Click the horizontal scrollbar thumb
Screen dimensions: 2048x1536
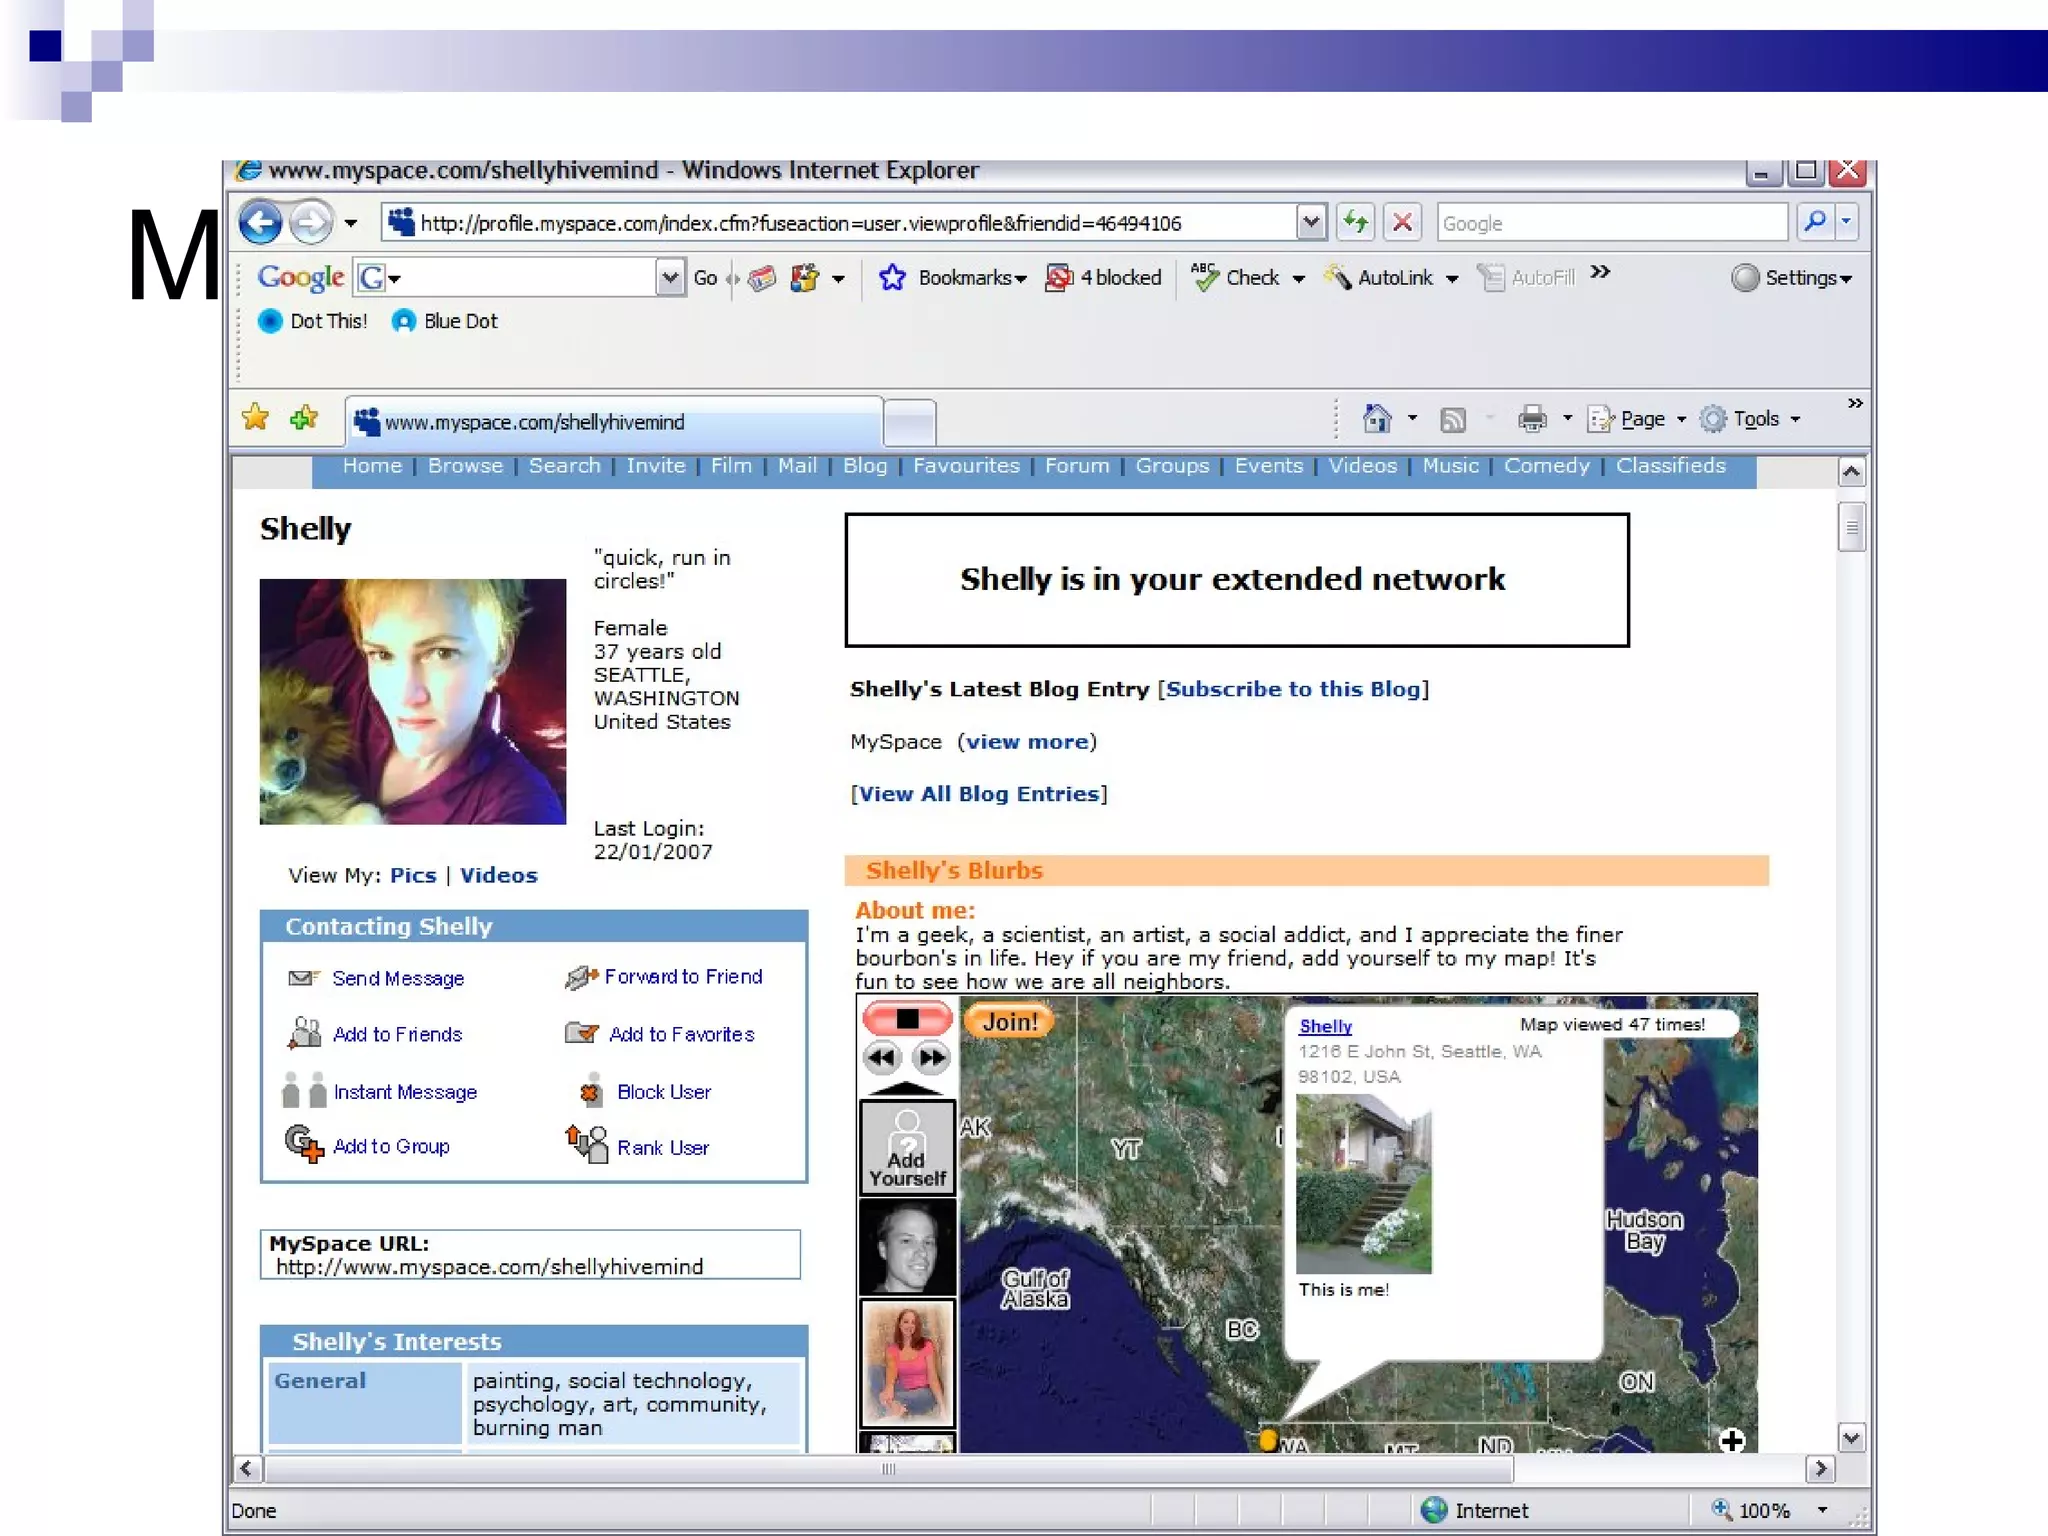[x=888, y=1469]
